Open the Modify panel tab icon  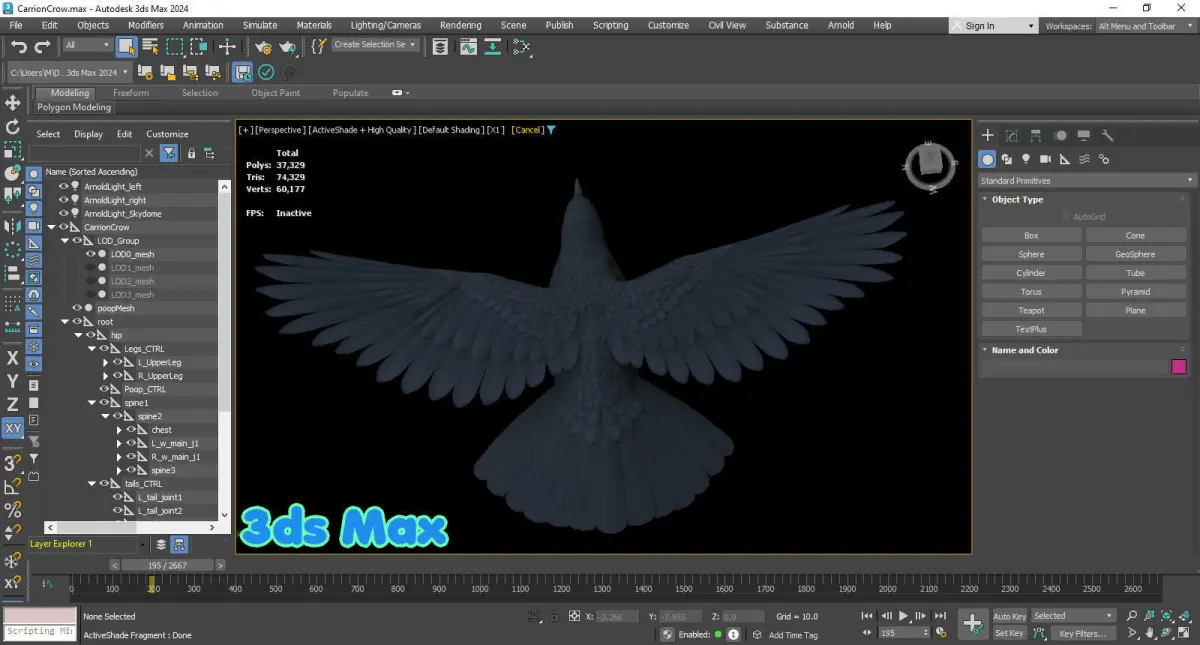(1012, 135)
